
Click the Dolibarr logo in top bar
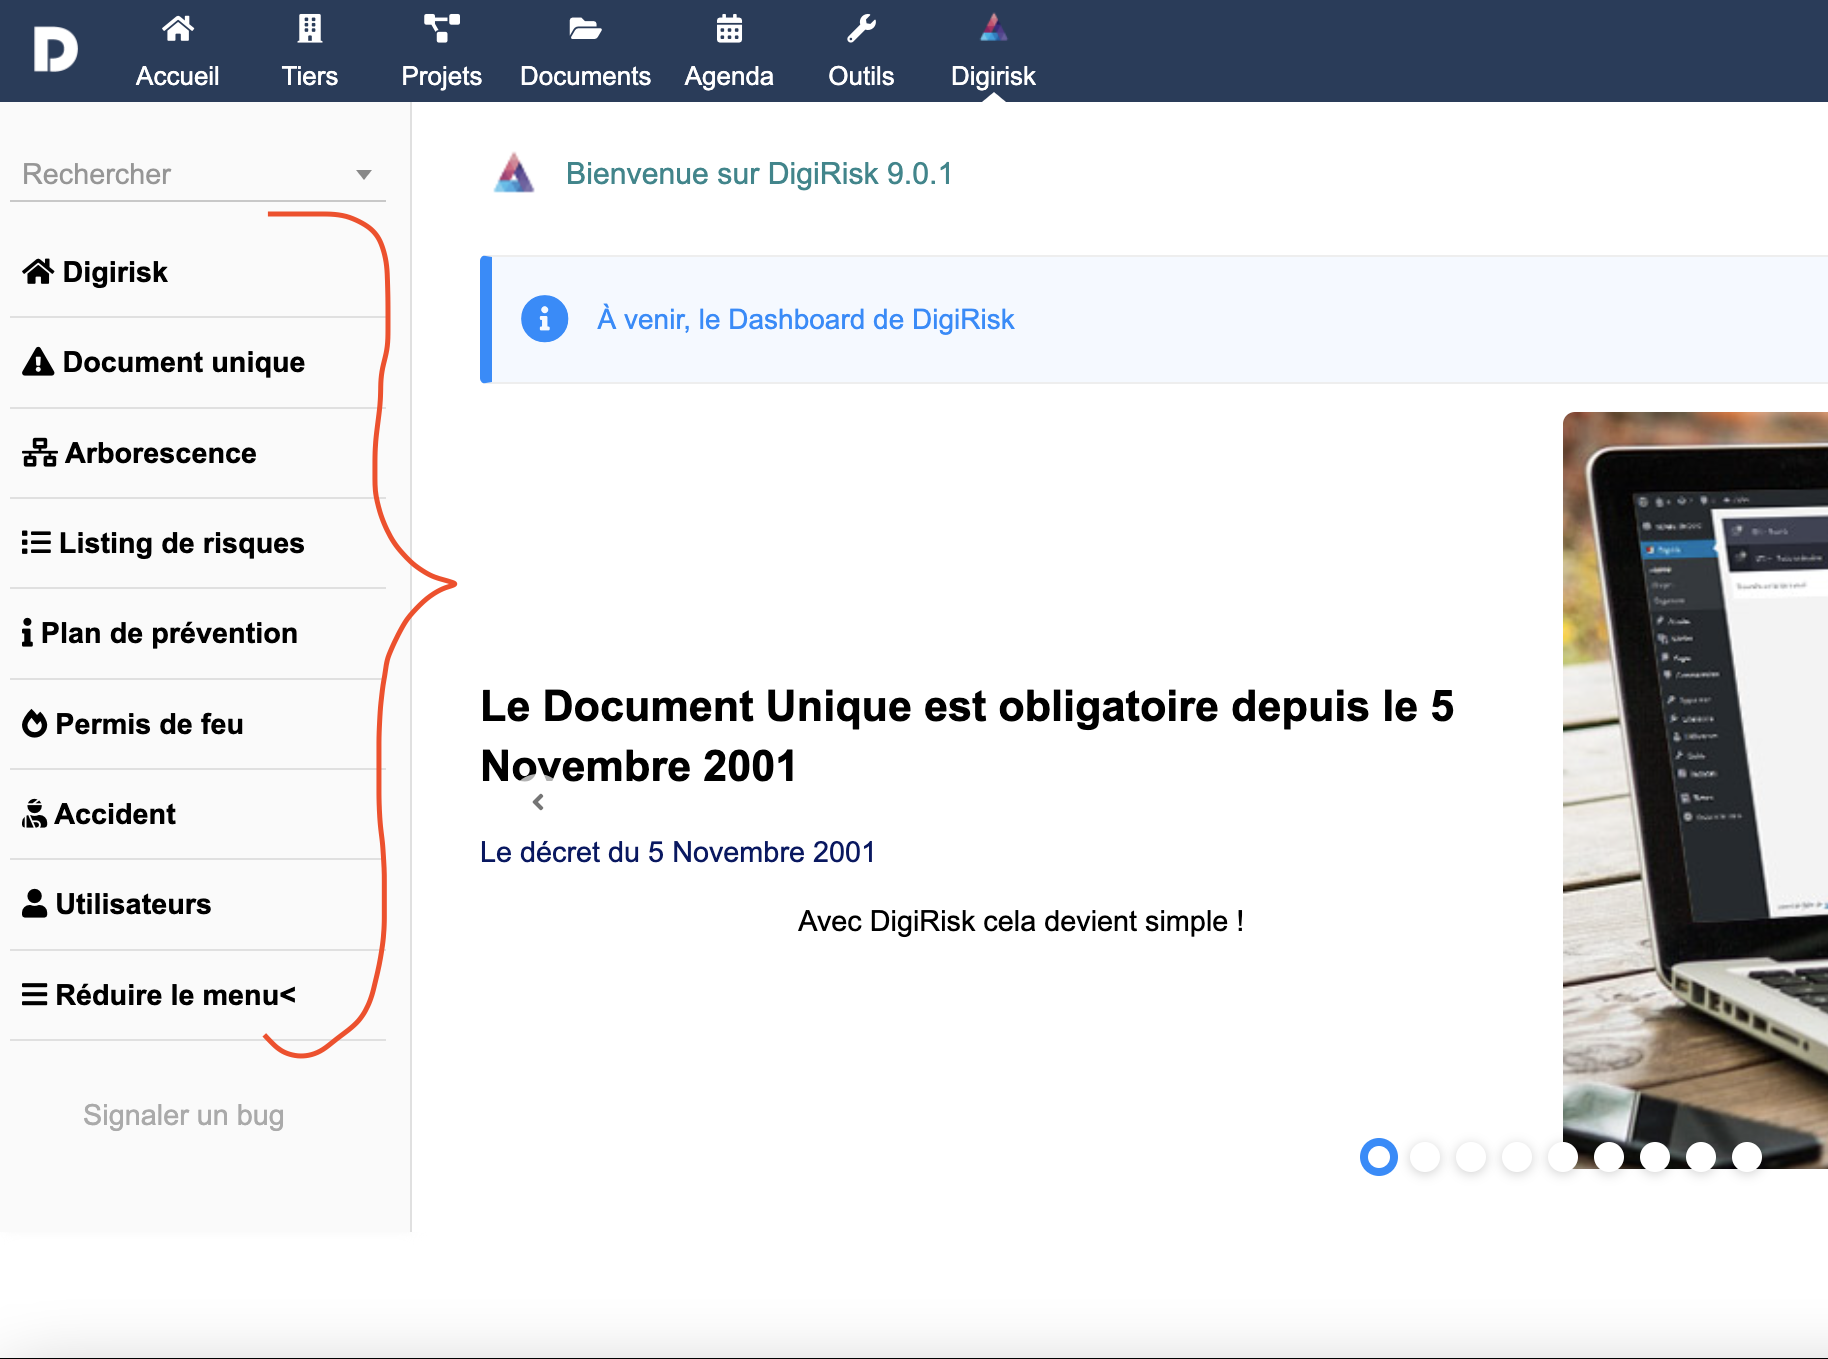(x=55, y=50)
